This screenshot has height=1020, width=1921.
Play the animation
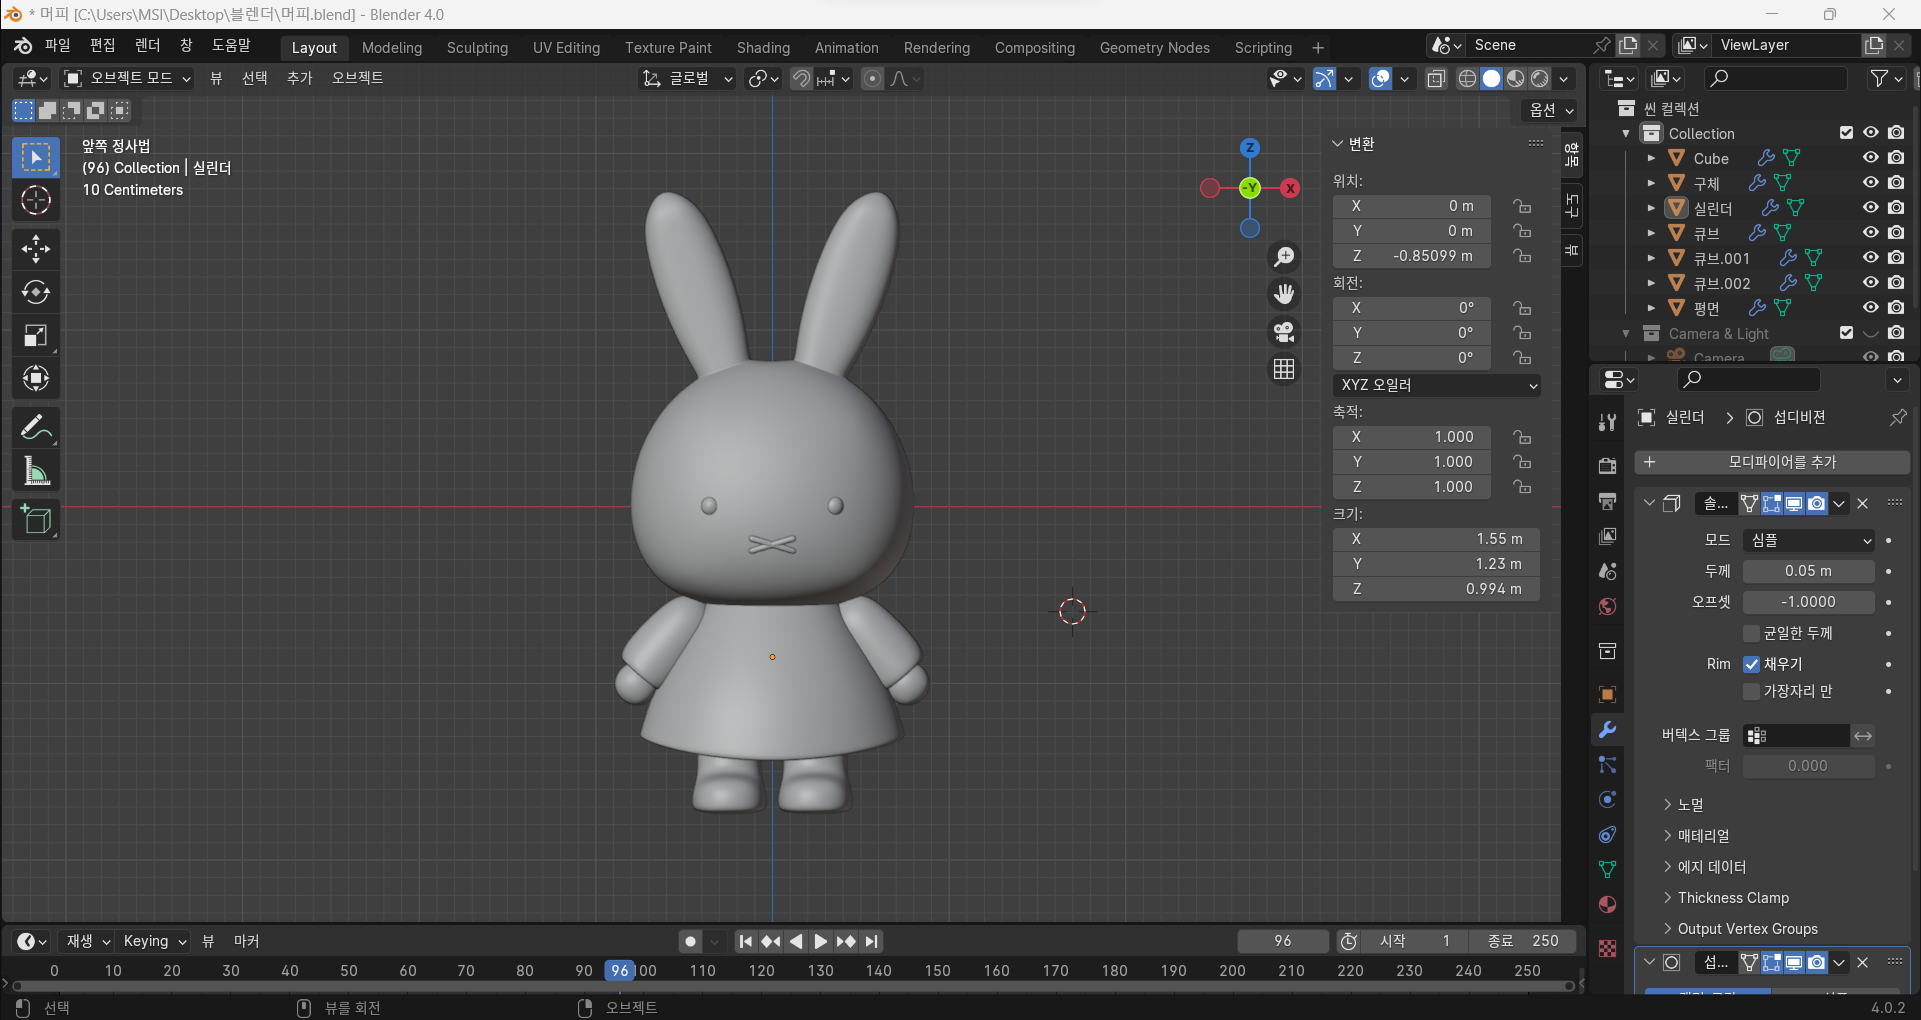tap(820, 941)
